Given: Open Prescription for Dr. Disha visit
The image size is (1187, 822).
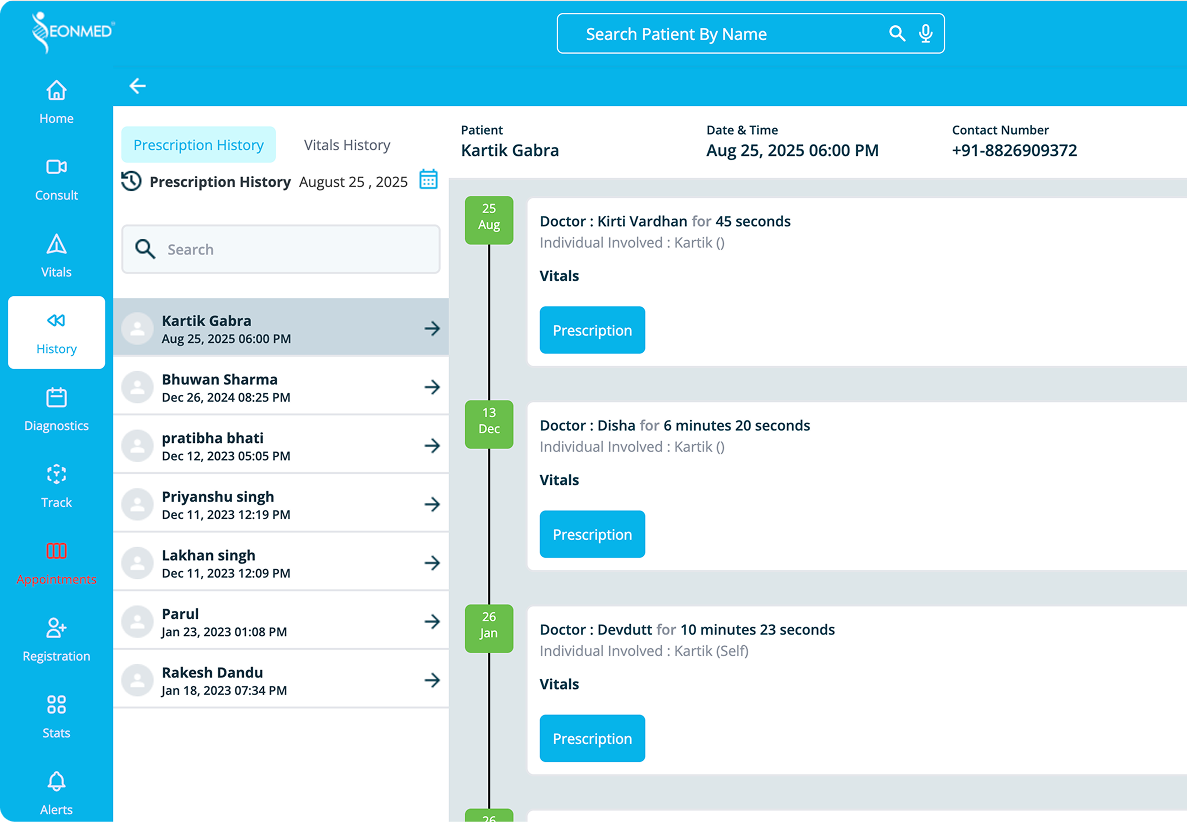Looking at the screenshot, I should coord(592,534).
